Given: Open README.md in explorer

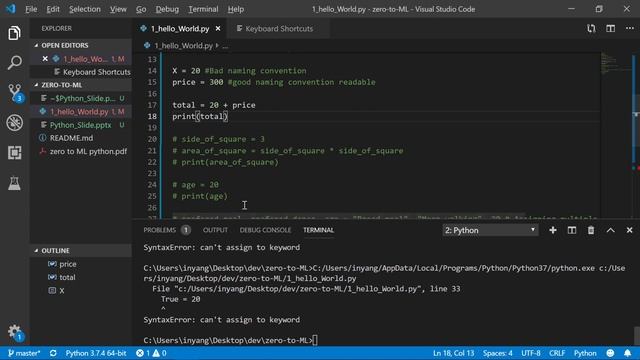Looking at the screenshot, I should [x=82, y=138].
